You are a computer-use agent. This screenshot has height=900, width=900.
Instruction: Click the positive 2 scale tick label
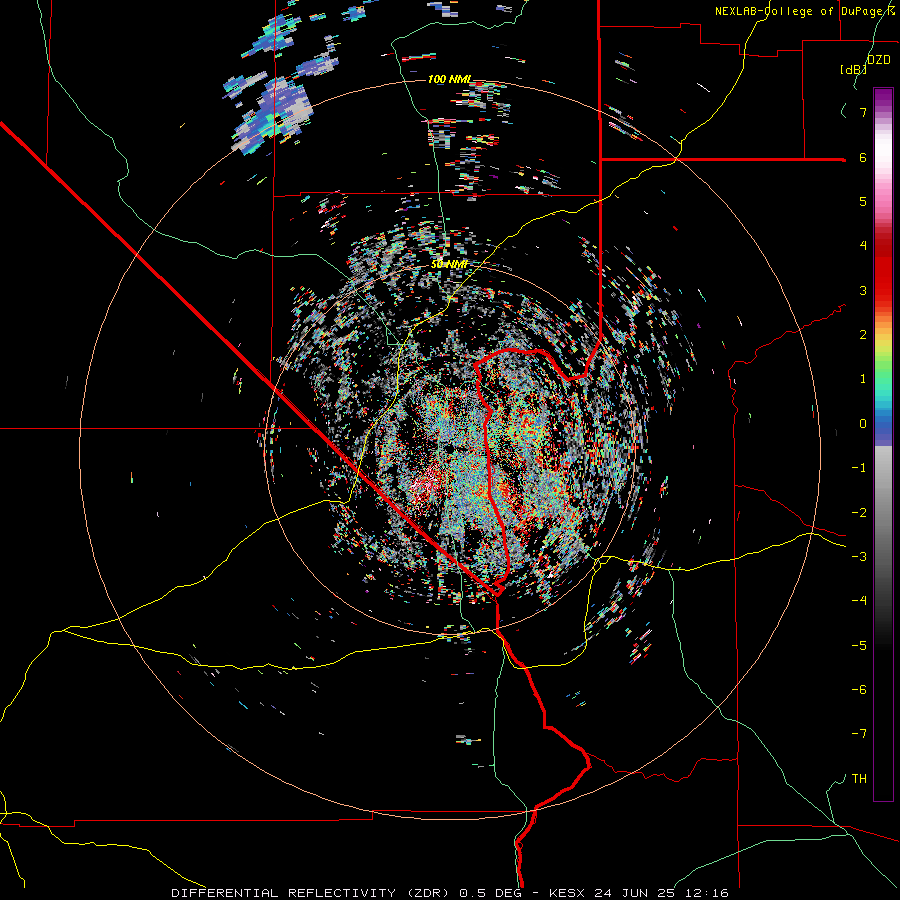pos(863,334)
